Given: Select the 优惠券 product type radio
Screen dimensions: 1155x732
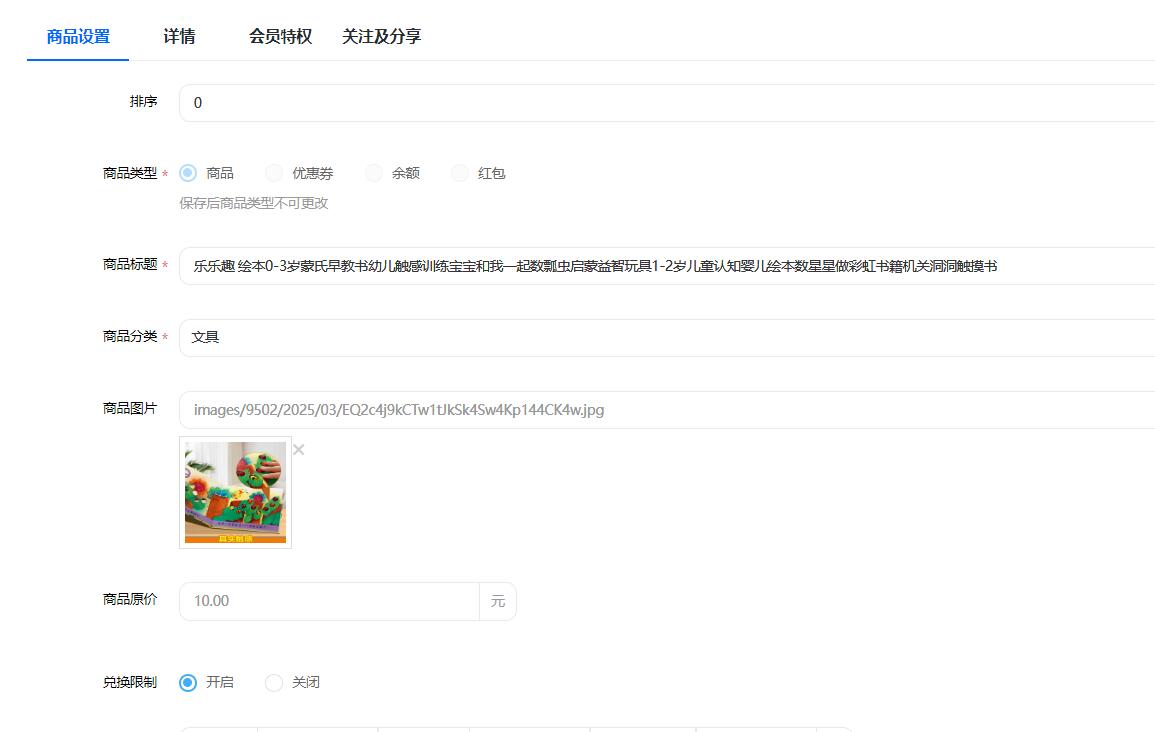Looking at the screenshot, I should click(x=274, y=173).
